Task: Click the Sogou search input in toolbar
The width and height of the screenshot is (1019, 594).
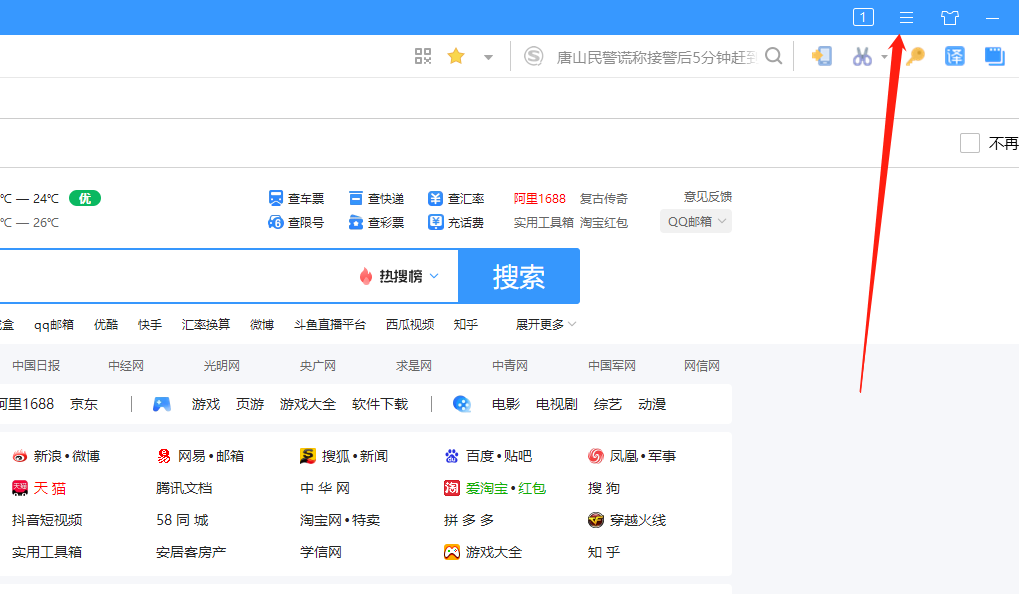Action: [x=655, y=57]
